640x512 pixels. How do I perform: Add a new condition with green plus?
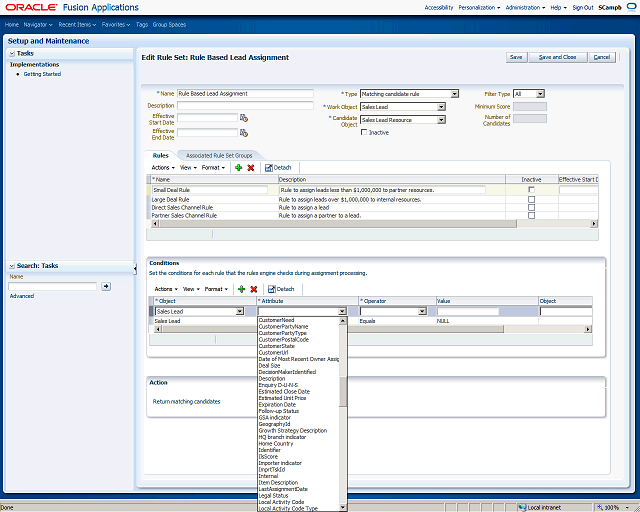point(242,289)
